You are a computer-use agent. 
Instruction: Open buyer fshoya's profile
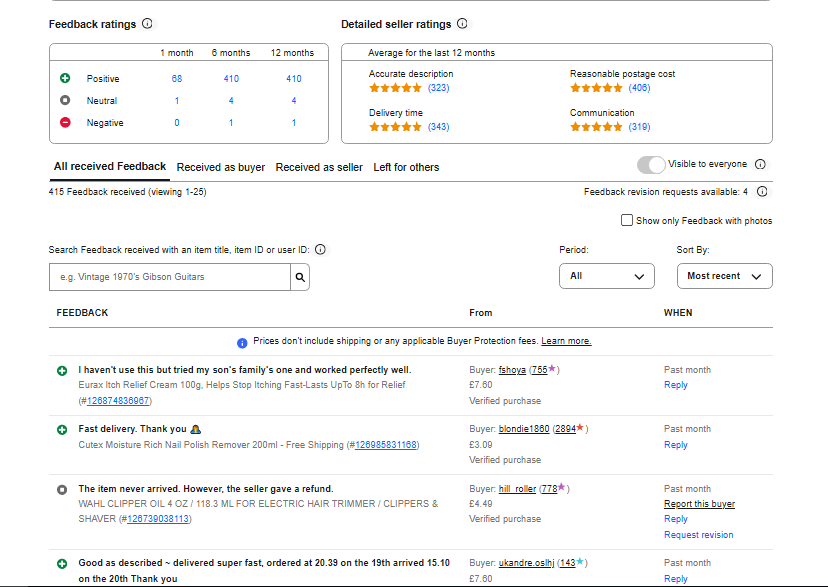click(512, 370)
